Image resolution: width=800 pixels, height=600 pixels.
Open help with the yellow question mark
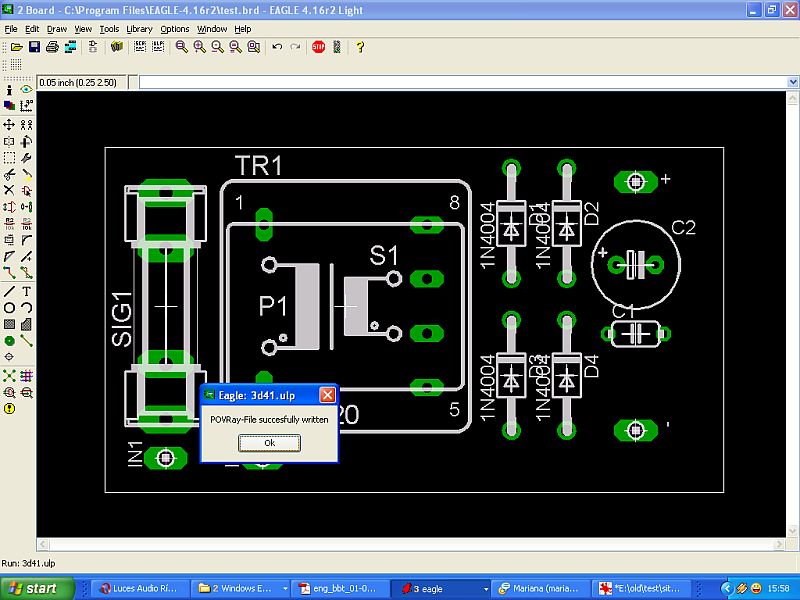point(360,47)
